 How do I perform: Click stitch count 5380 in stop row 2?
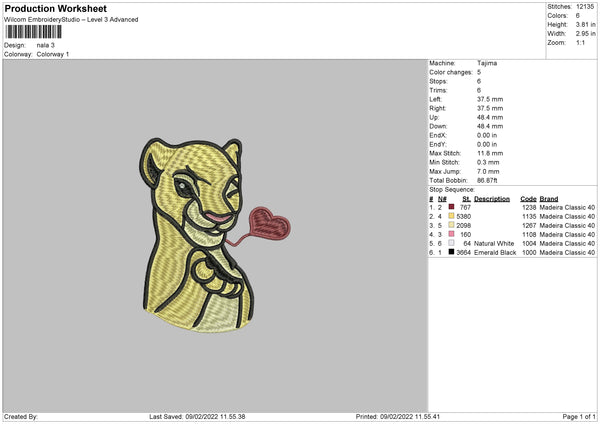point(464,217)
